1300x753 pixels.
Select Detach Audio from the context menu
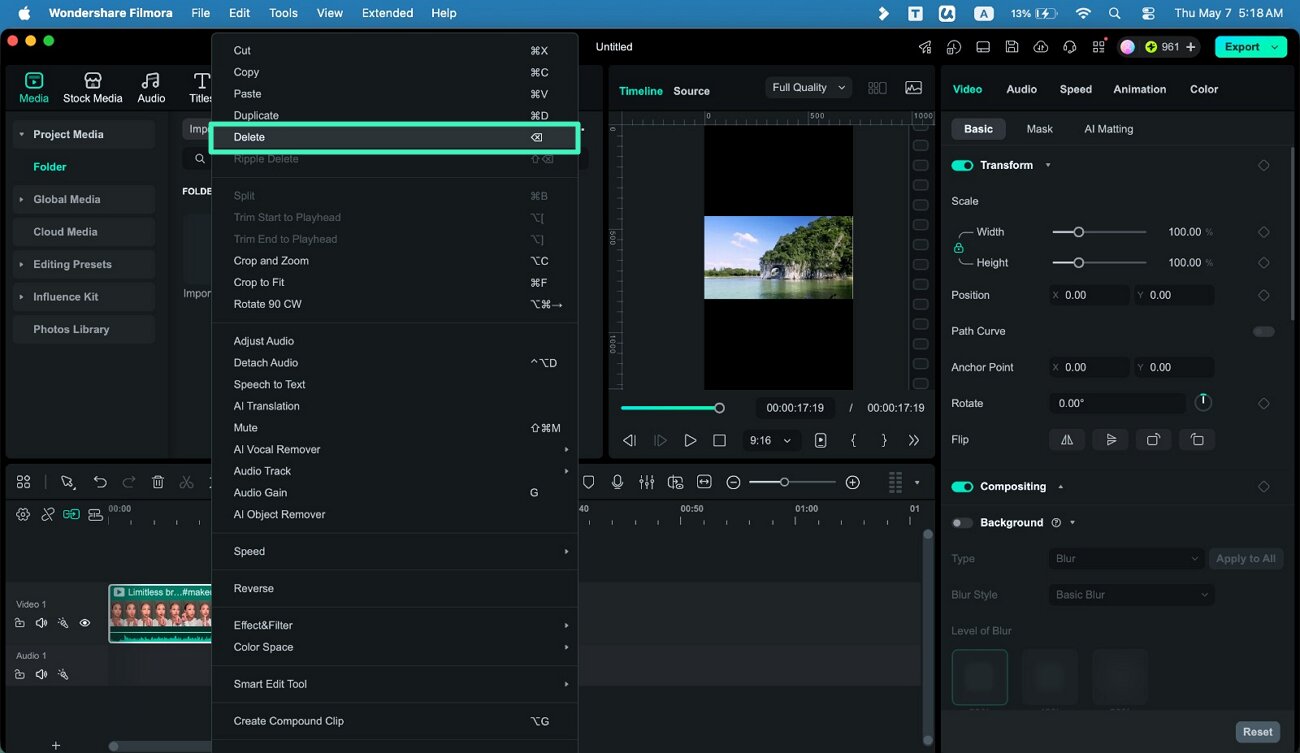coord(394,363)
